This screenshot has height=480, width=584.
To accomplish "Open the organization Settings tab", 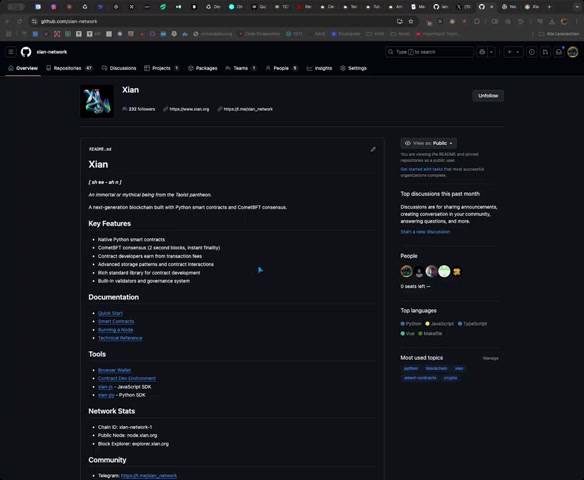I will point(353,68).
